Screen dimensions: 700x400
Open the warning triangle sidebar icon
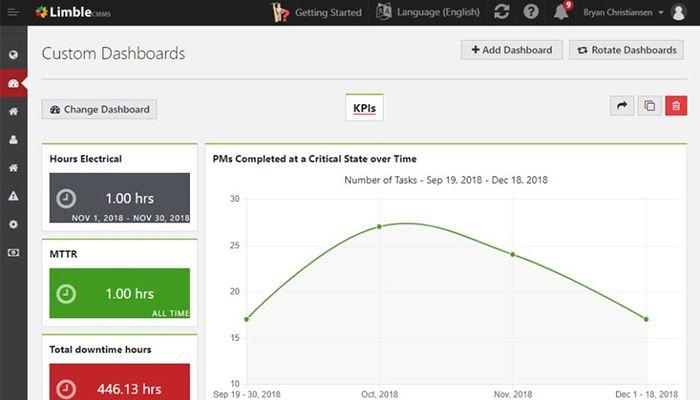click(13, 196)
